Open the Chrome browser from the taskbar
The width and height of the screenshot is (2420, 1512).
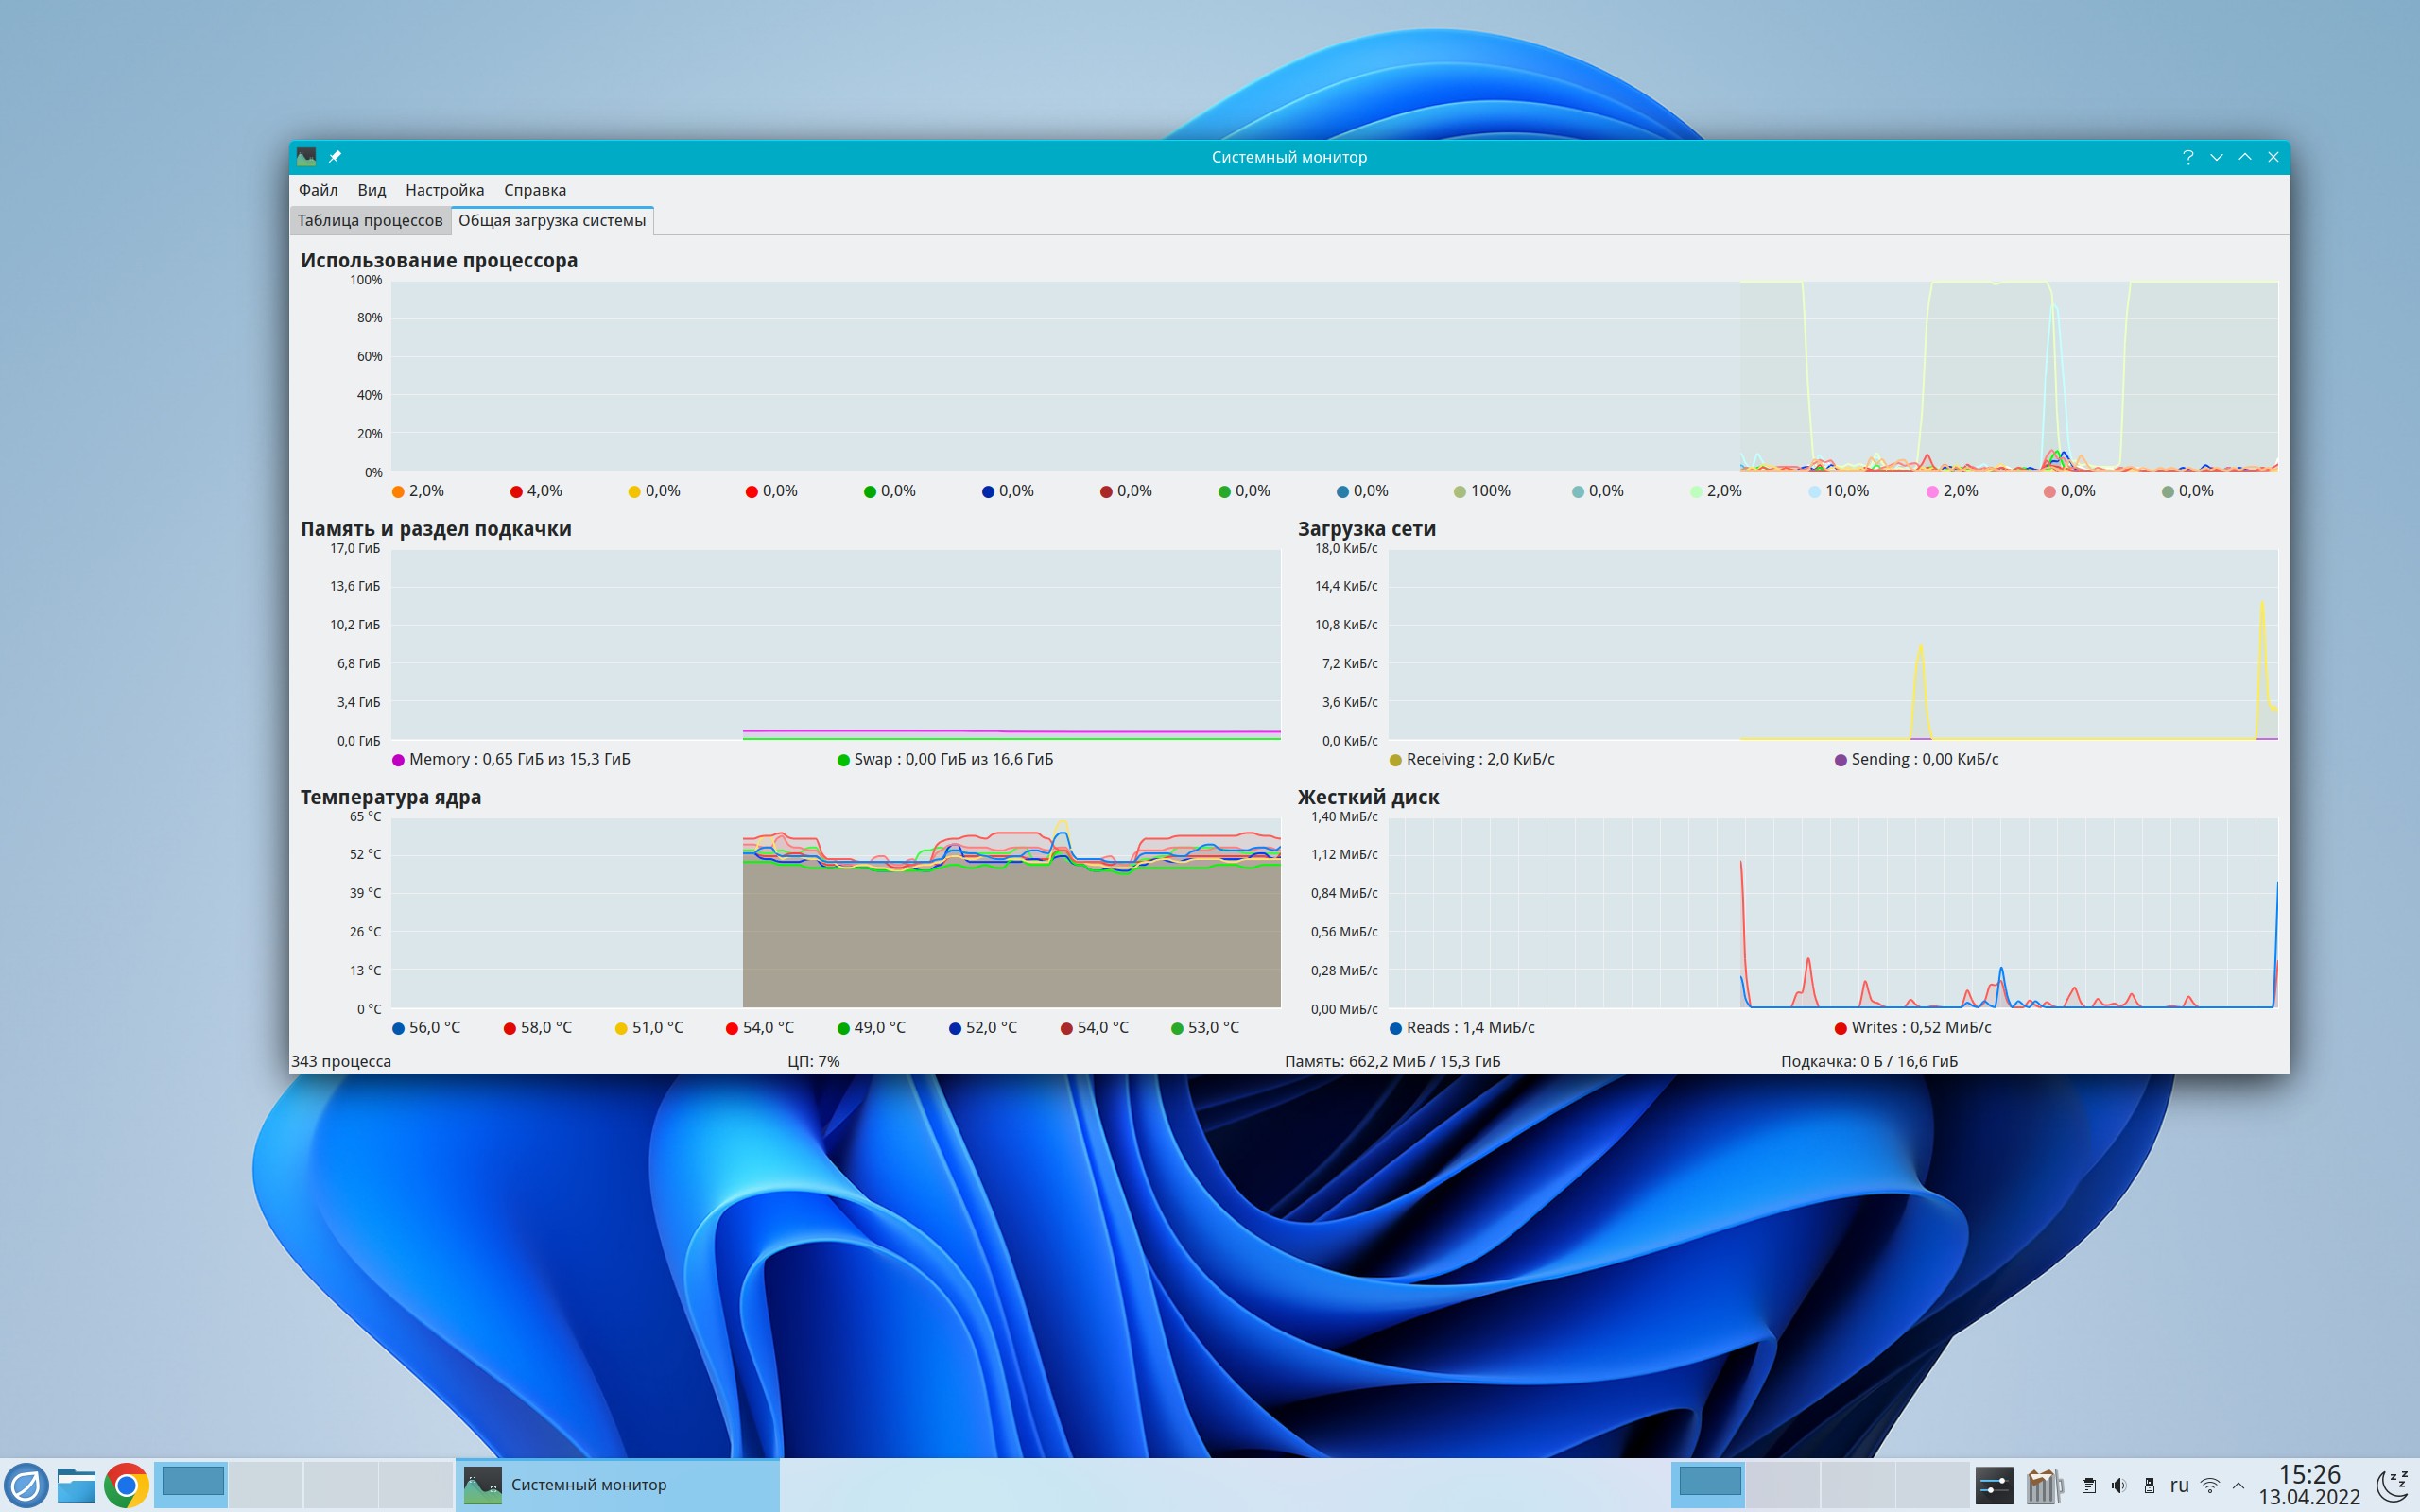tap(126, 1485)
